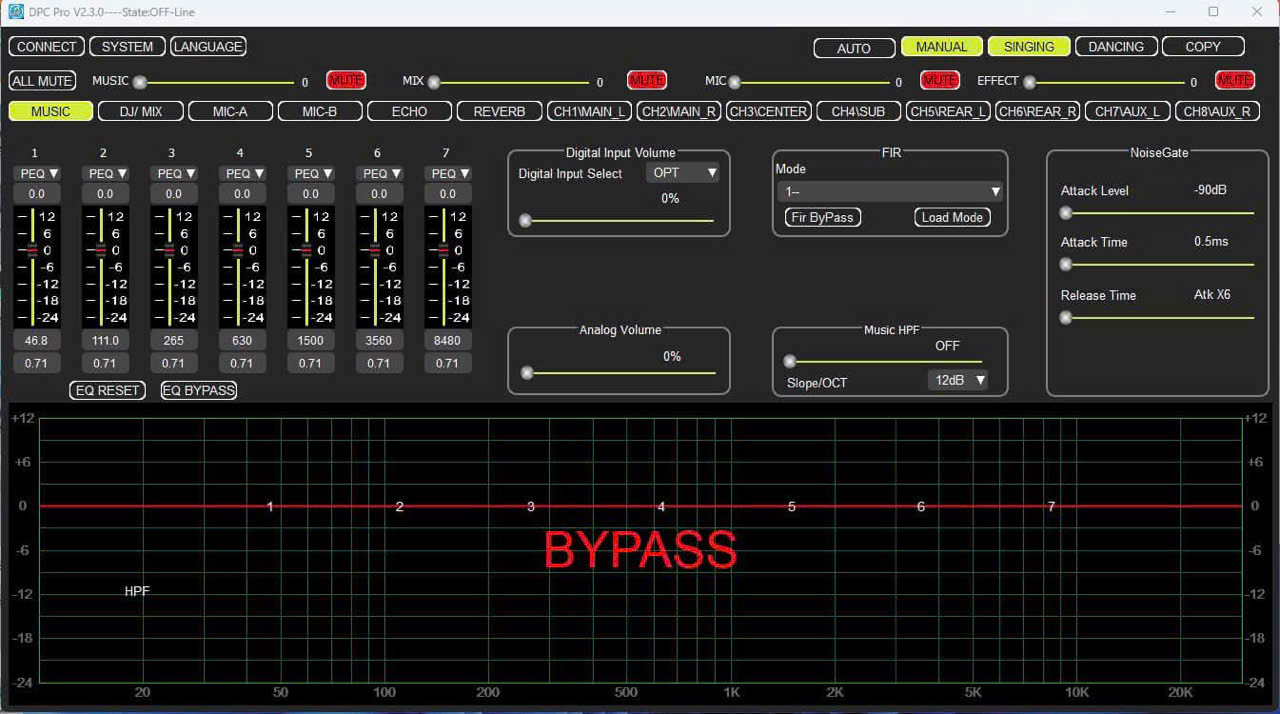1280x714 pixels.
Task: Click the DPC Pro app icon in title bar
Action: coord(16,12)
